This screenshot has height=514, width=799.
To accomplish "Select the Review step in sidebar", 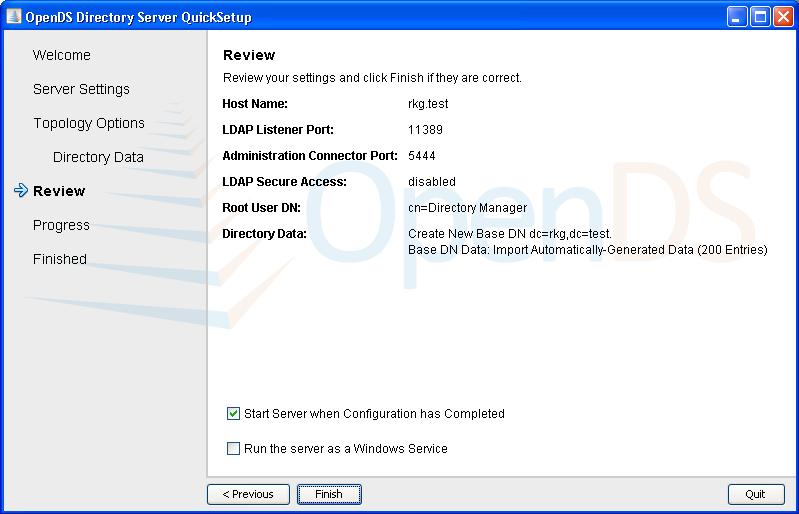I will (59, 191).
